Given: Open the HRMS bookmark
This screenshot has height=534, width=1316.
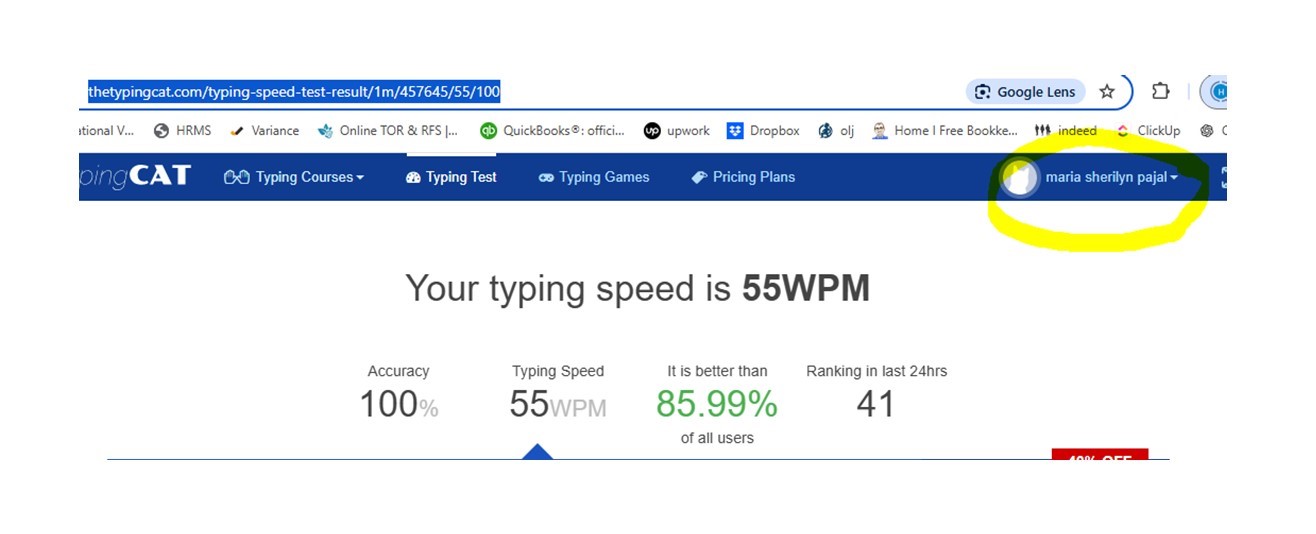Looking at the screenshot, I should (x=182, y=130).
